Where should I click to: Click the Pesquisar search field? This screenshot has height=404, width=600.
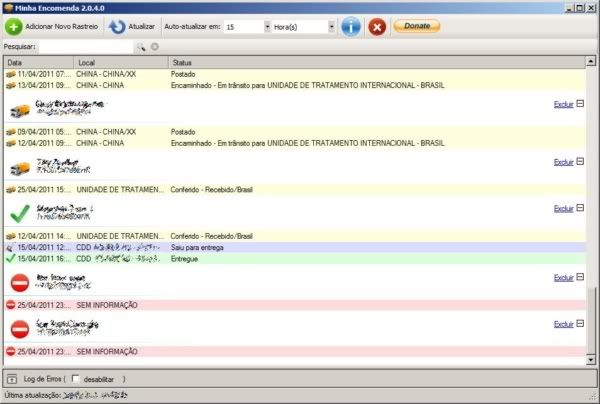point(86,47)
